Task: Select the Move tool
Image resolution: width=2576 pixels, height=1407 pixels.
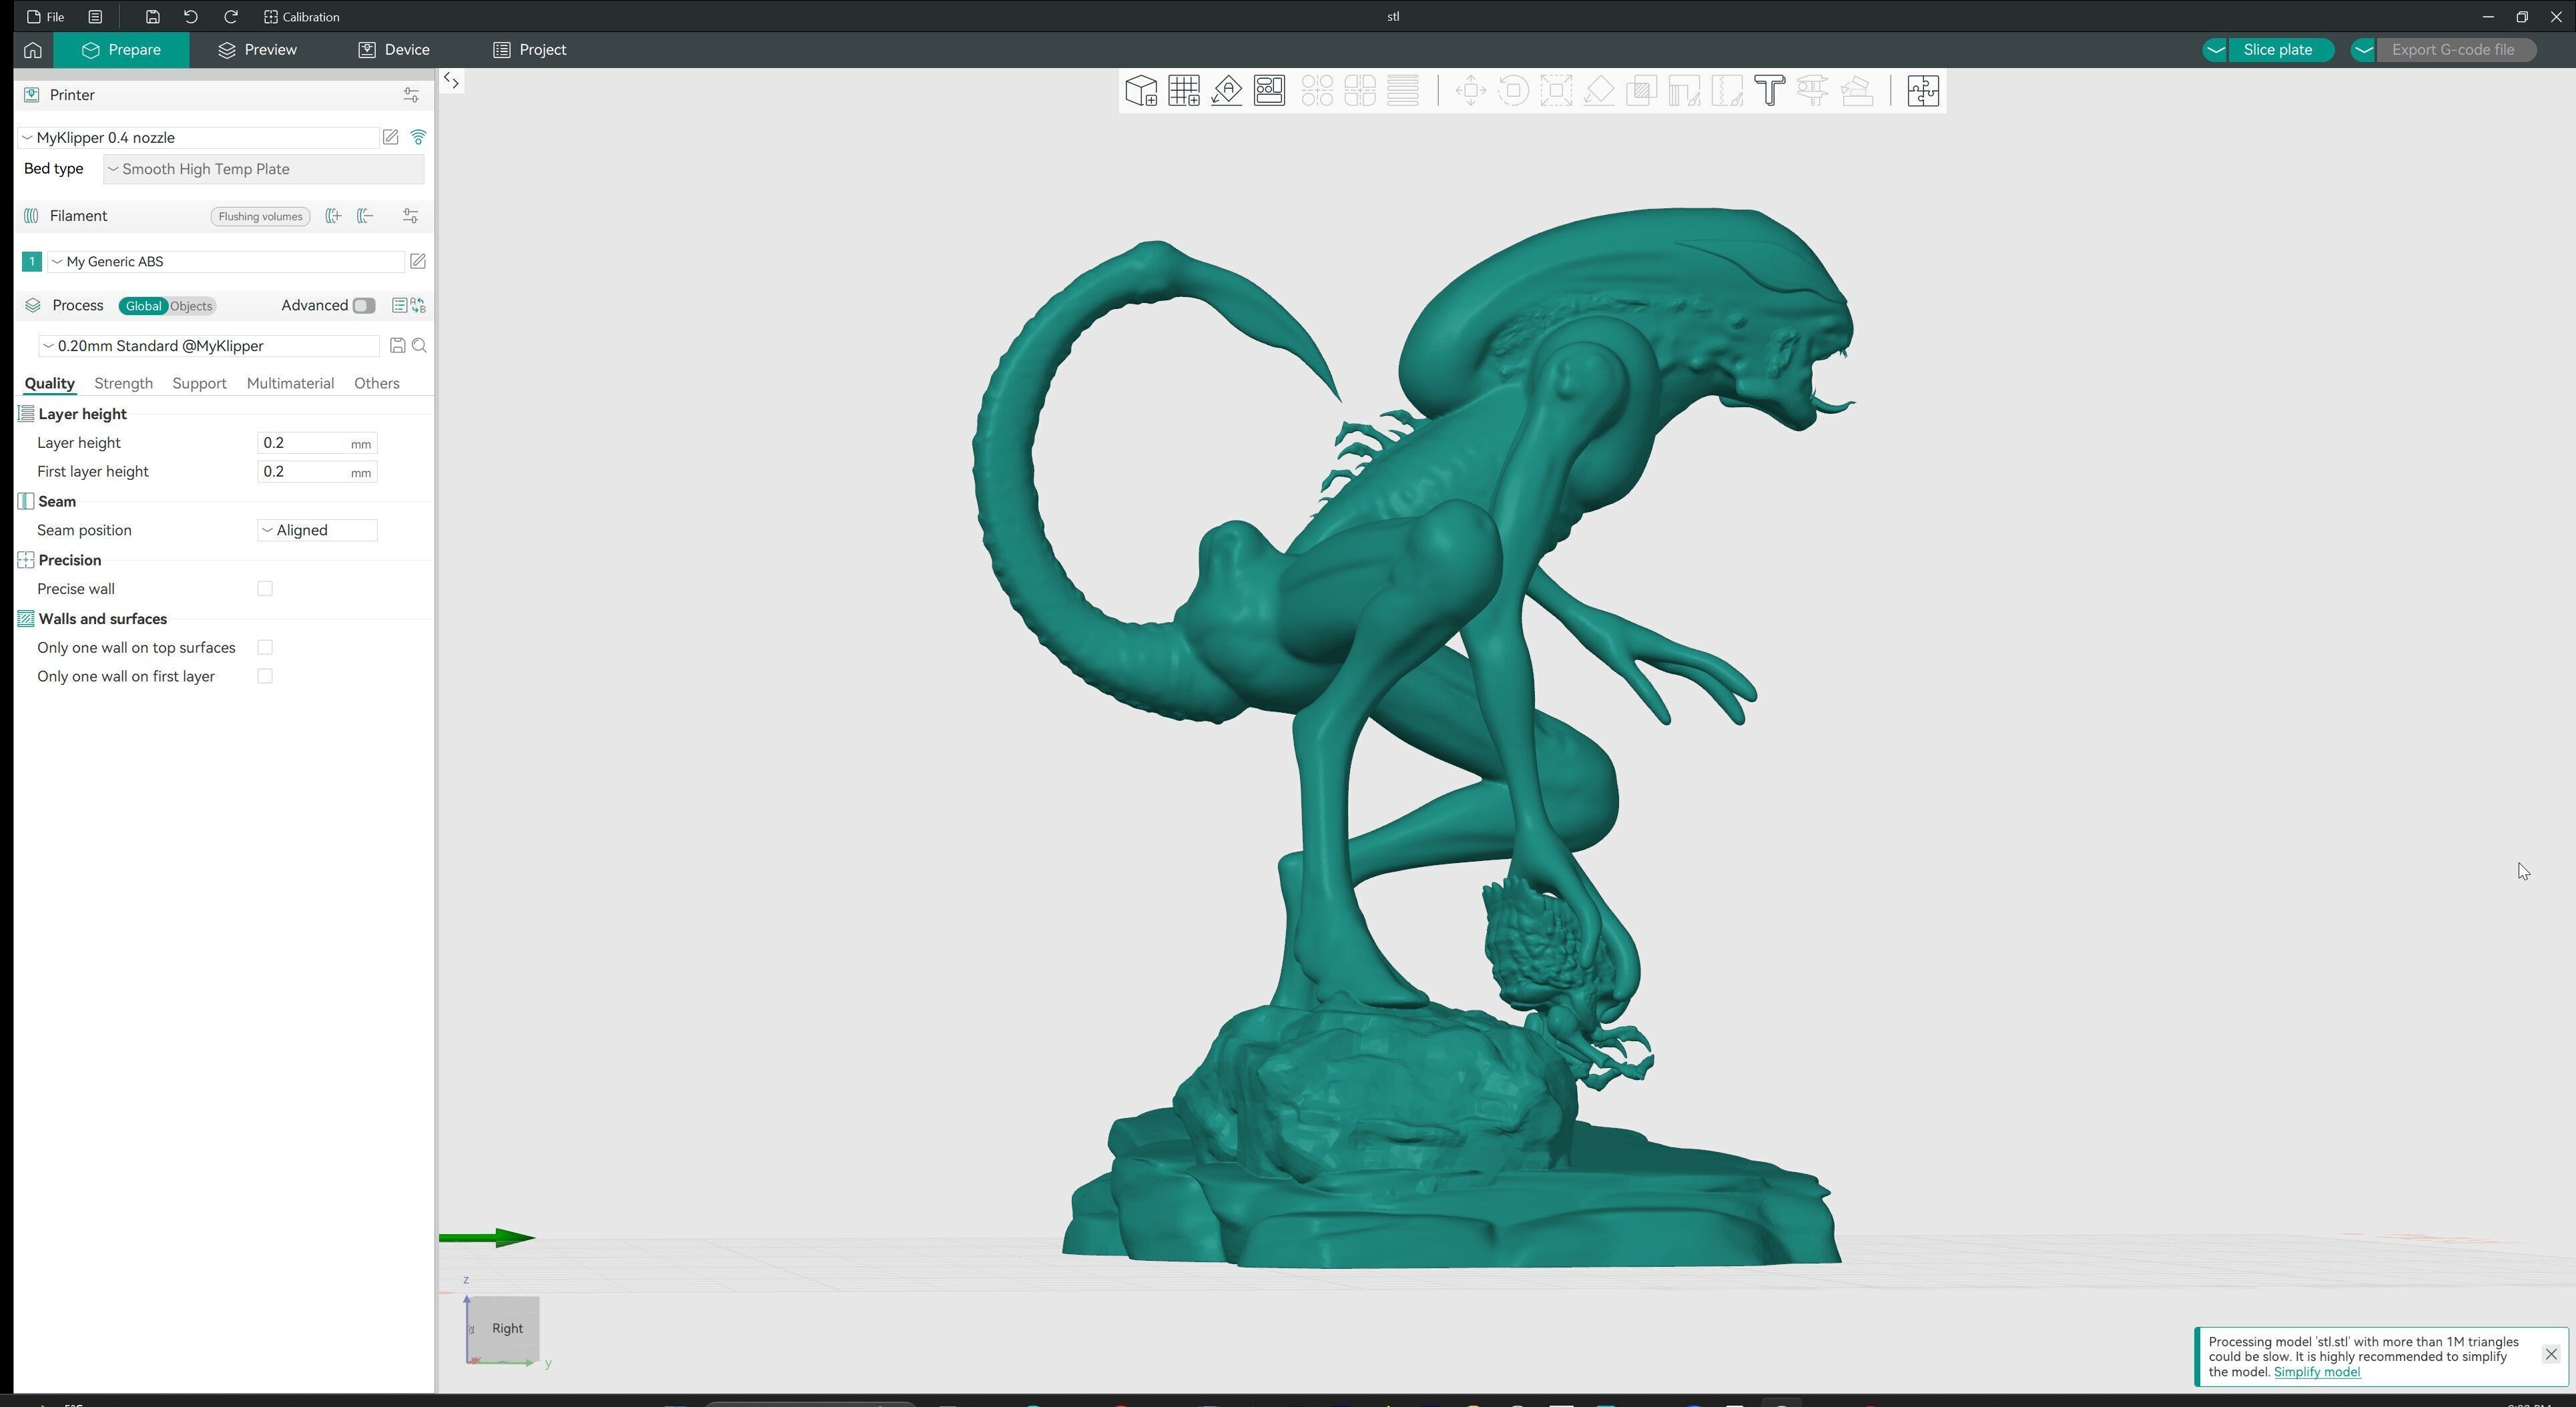Action: click(1471, 91)
